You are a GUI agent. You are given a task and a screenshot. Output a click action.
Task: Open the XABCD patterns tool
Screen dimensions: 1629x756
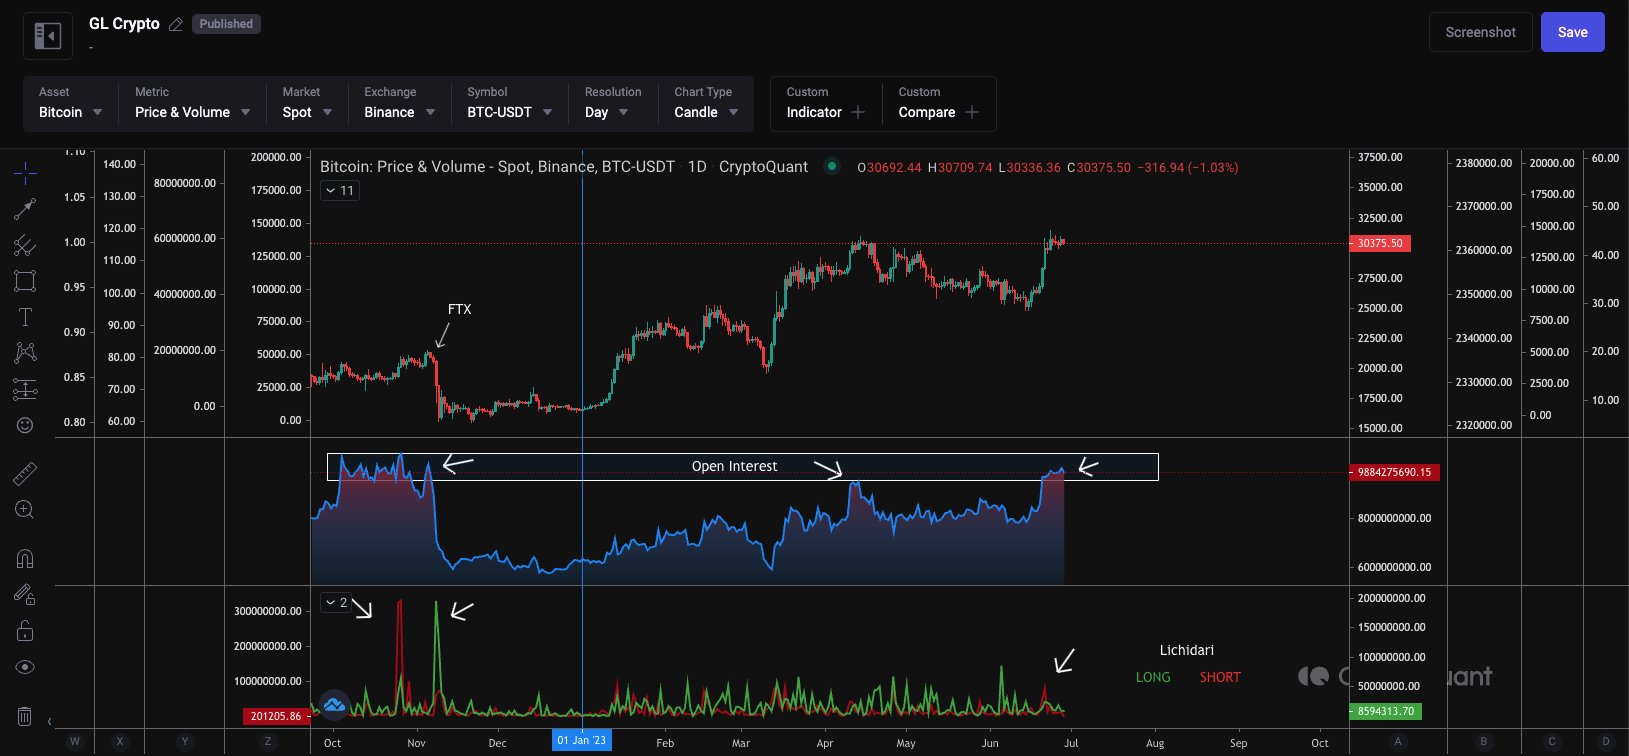pos(25,353)
